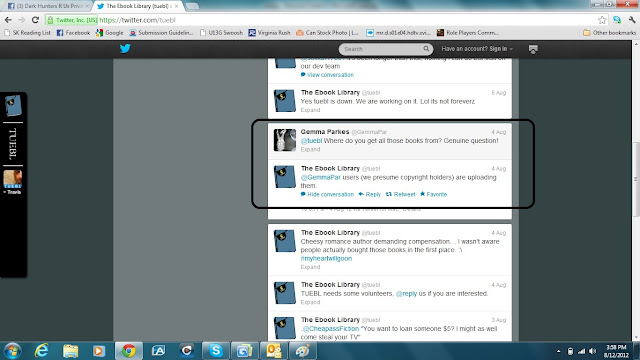640x360 pixels.
Task: Click the extension icon beside star
Action: 617,20
